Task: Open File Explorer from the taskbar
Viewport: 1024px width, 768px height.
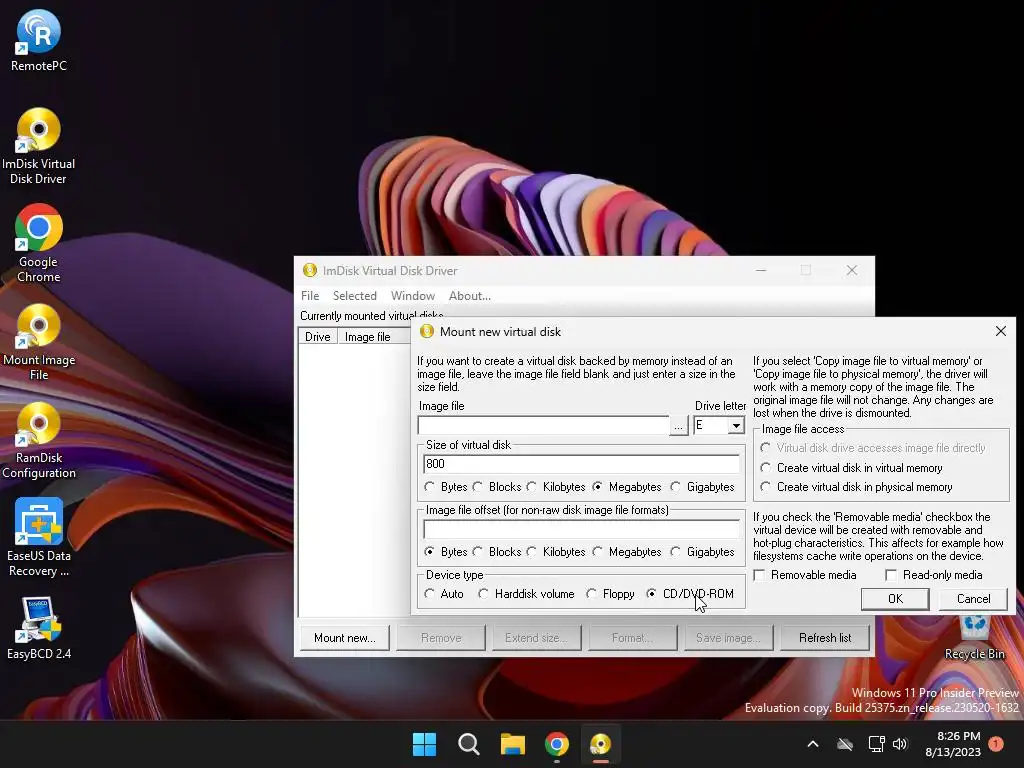Action: coord(513,744)
